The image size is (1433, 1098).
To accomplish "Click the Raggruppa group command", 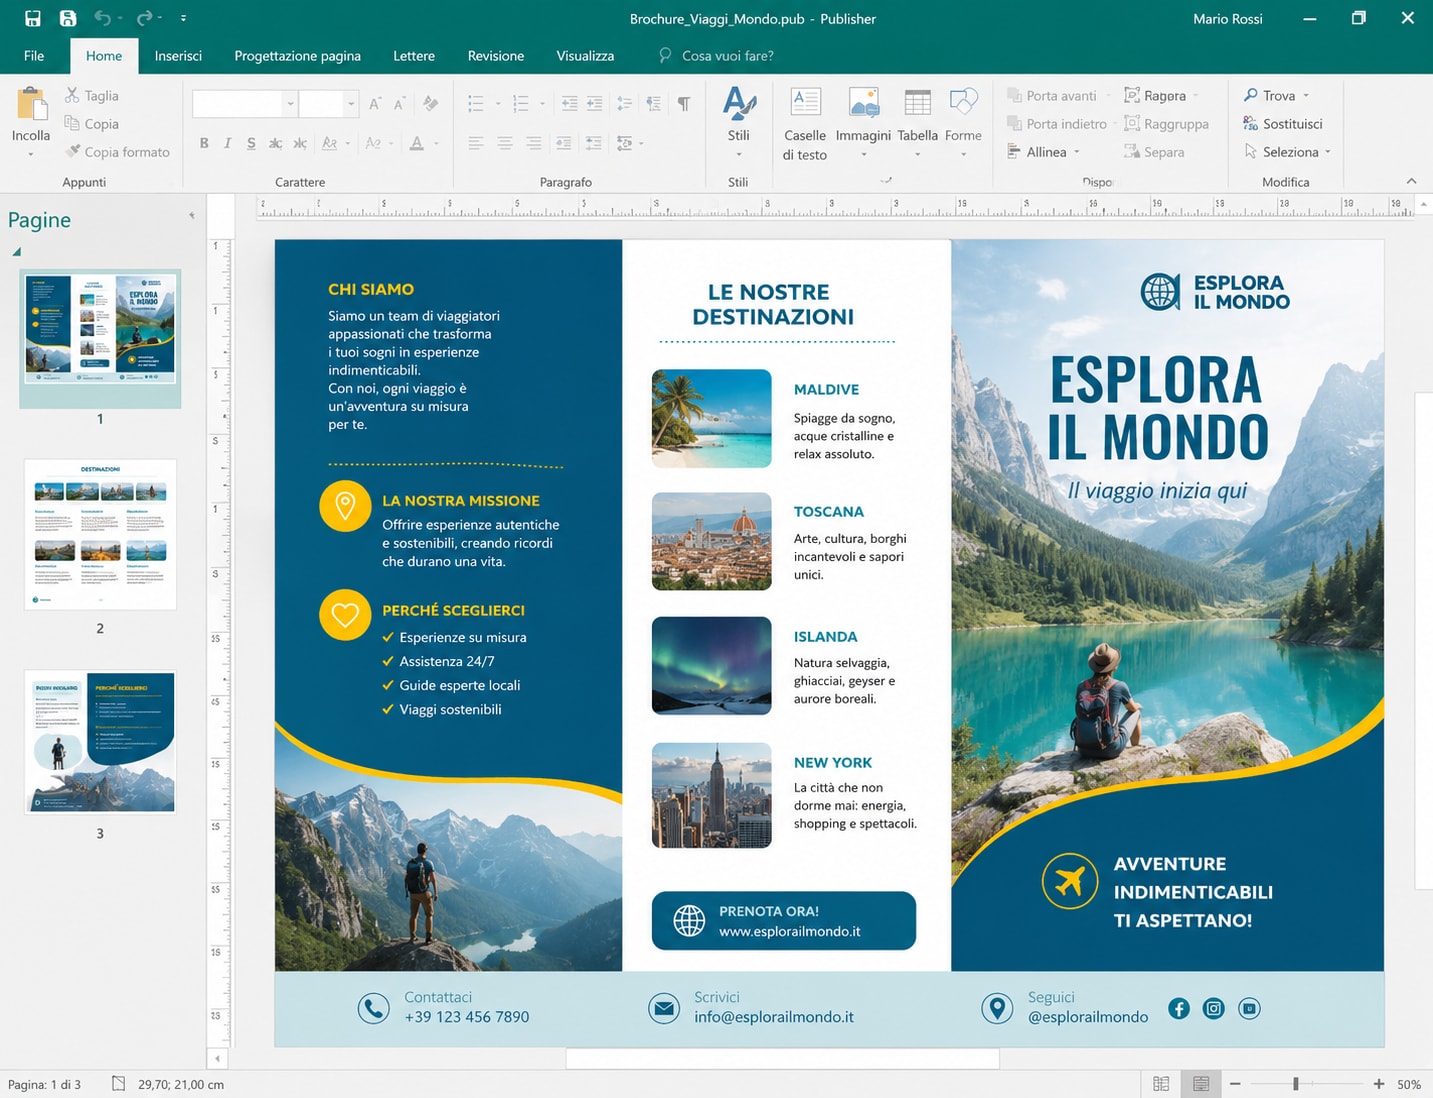I will tap(1167, 123).
